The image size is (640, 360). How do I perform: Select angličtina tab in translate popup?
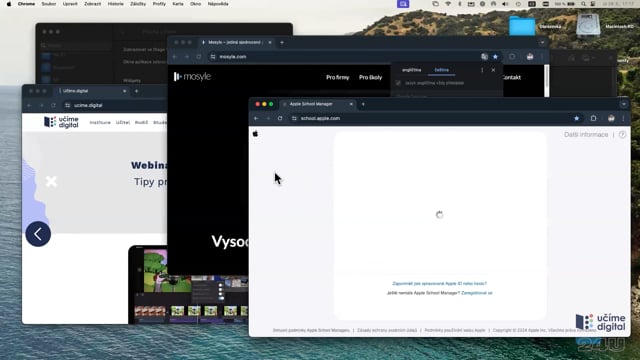pyautogui.click(x=411, y=70)
